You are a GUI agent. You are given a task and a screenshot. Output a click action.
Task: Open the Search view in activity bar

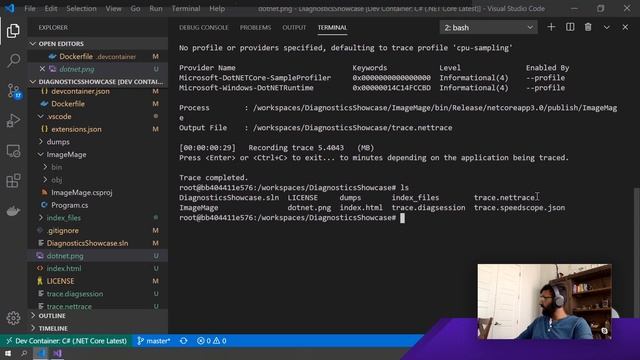13,60
